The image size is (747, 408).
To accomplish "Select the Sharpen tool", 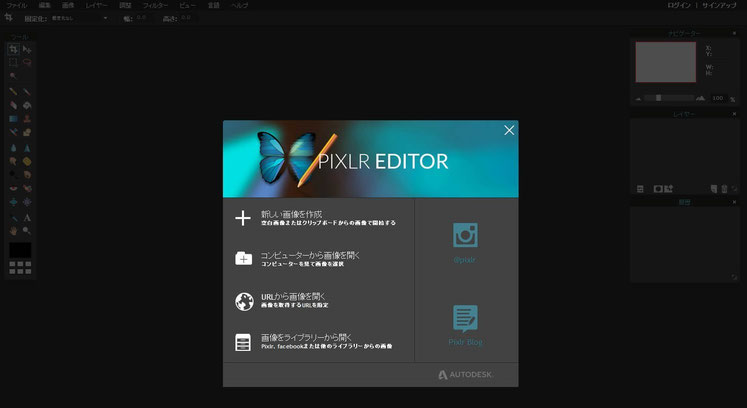I will point(27,148).
